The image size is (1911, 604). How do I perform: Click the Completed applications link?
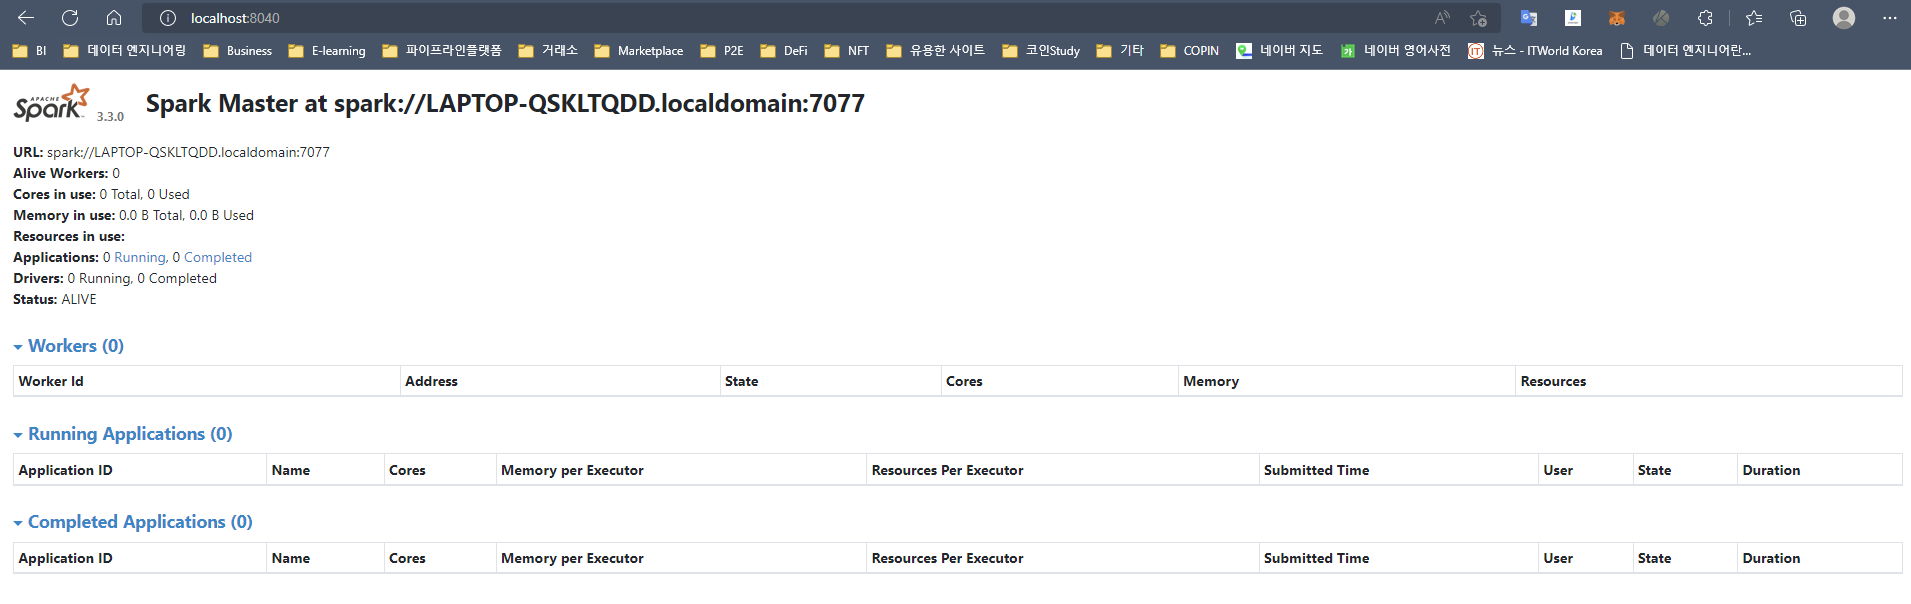[x=218, y=257]
